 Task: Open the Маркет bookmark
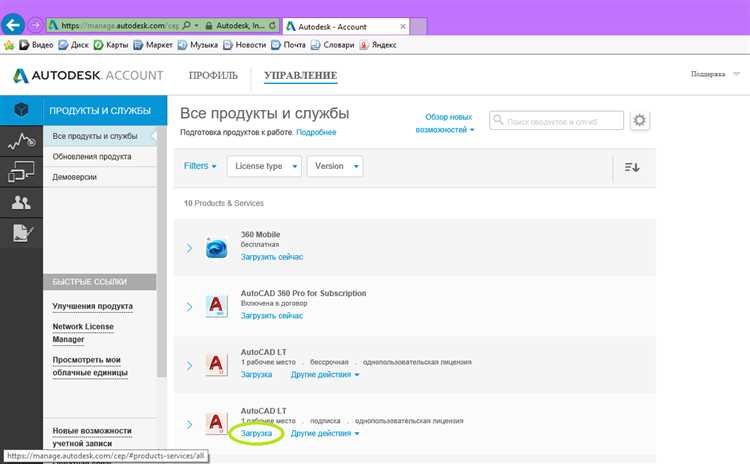[153, 45]
